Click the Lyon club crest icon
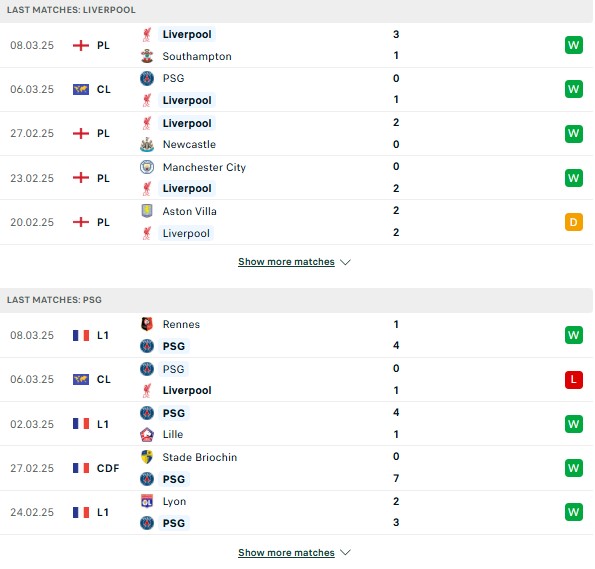595x569 pixels. [x=147, y=501]
